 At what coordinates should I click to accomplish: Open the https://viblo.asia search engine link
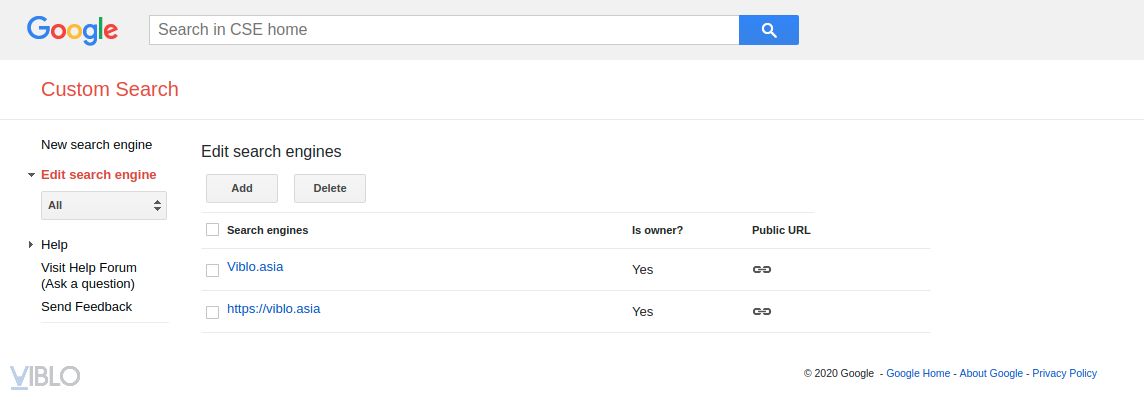click(273, 308)
